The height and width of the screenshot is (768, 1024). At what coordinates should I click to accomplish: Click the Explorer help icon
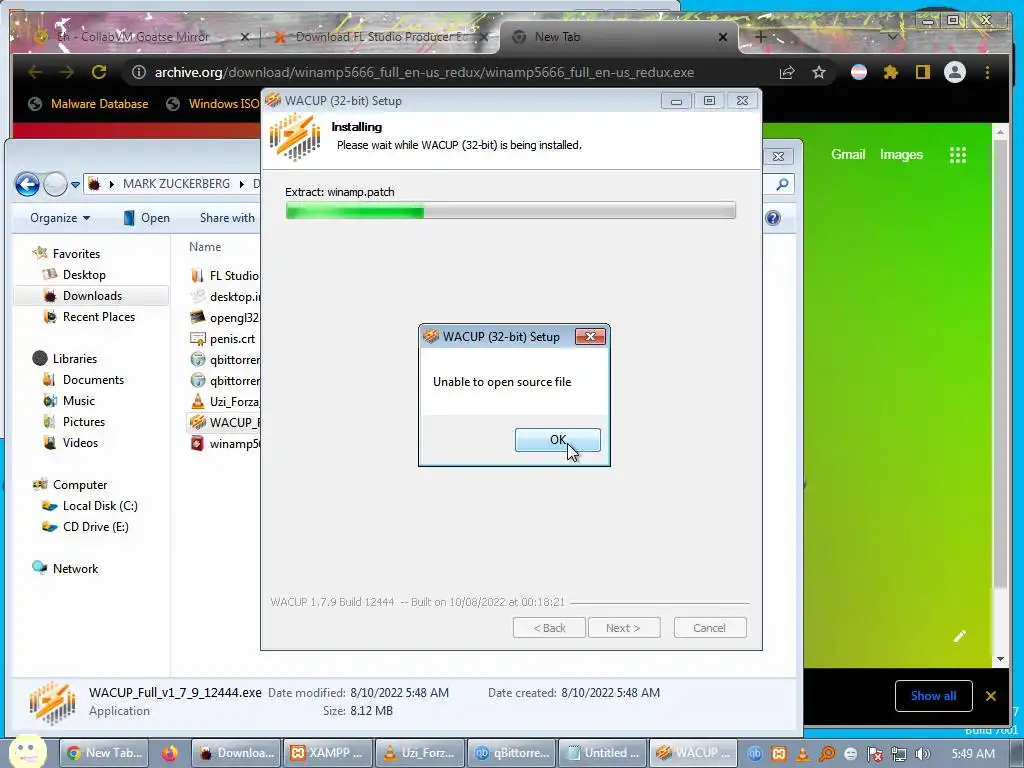(x=773, y=218)
